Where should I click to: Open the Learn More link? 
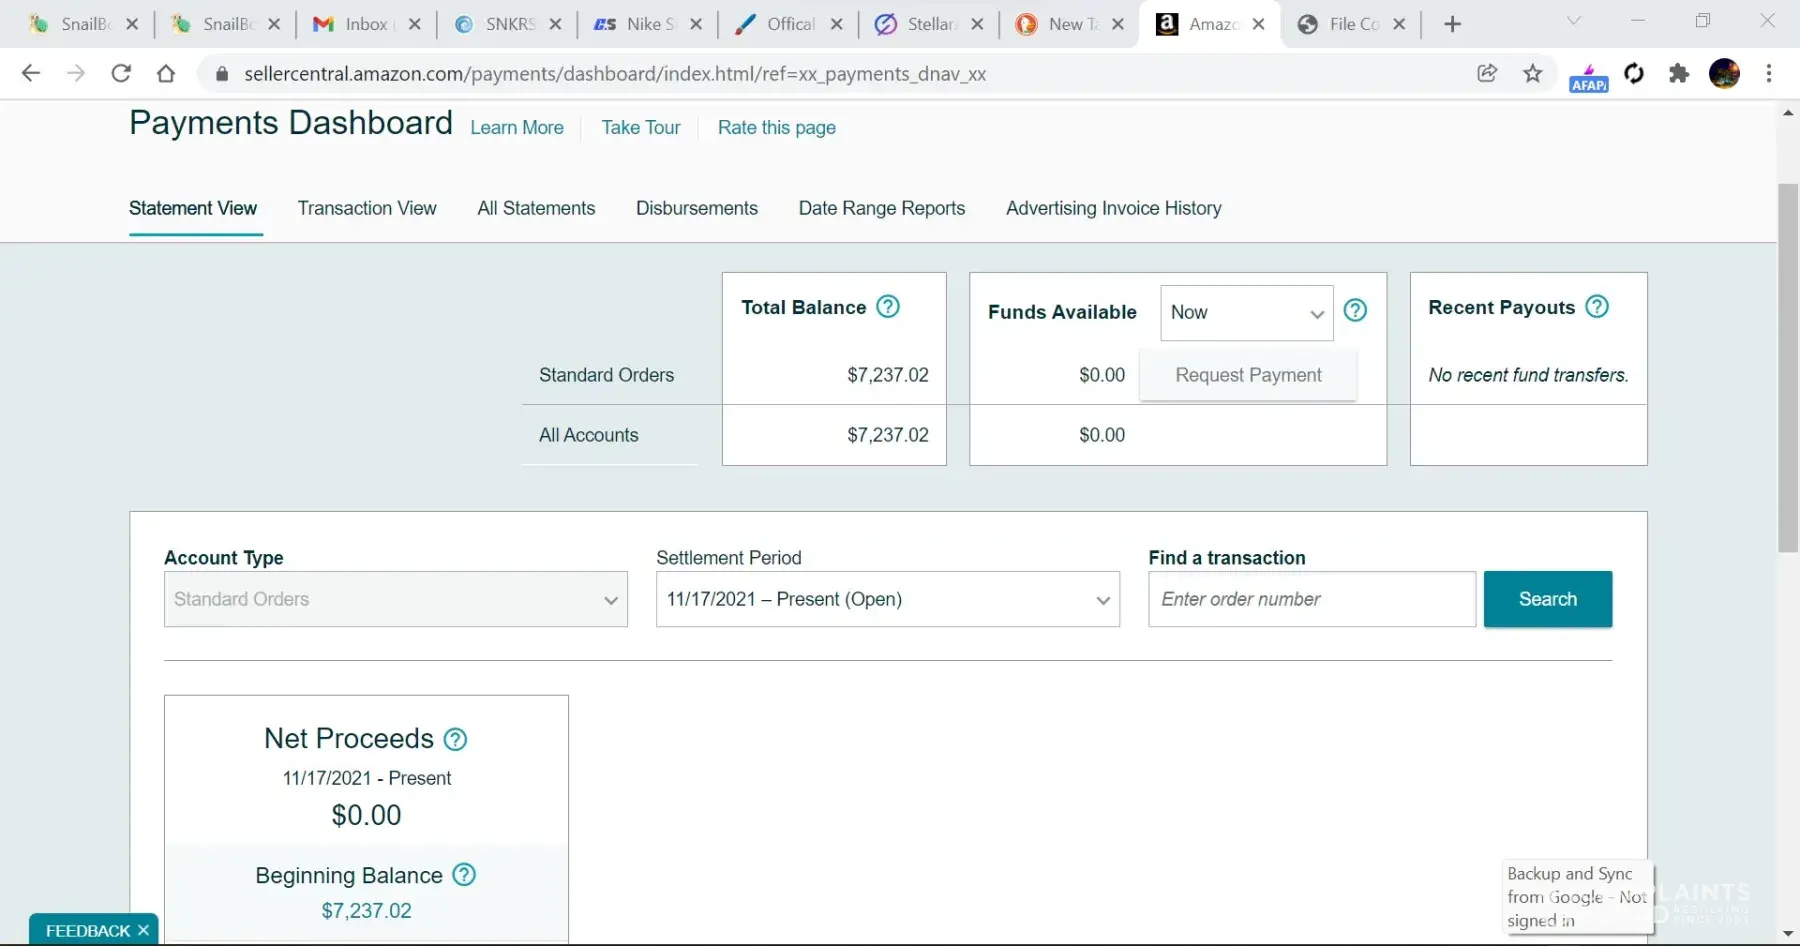click(517, 128)
